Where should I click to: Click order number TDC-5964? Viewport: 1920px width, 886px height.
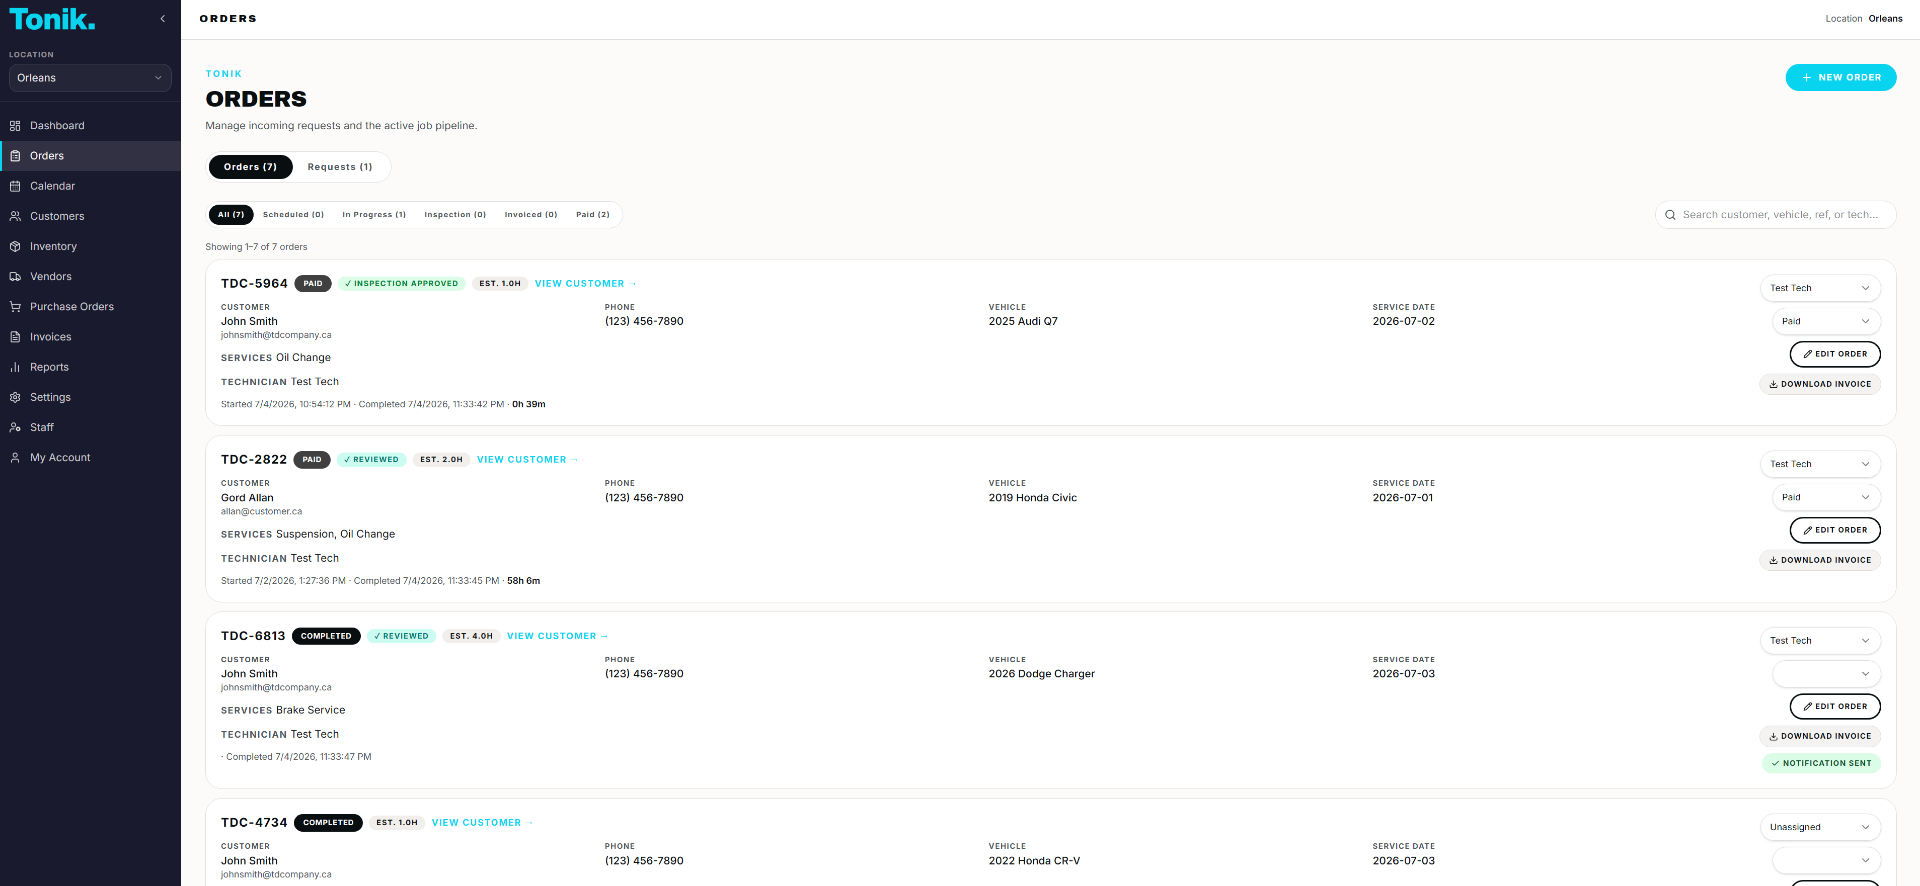click(x=254, y=284)
